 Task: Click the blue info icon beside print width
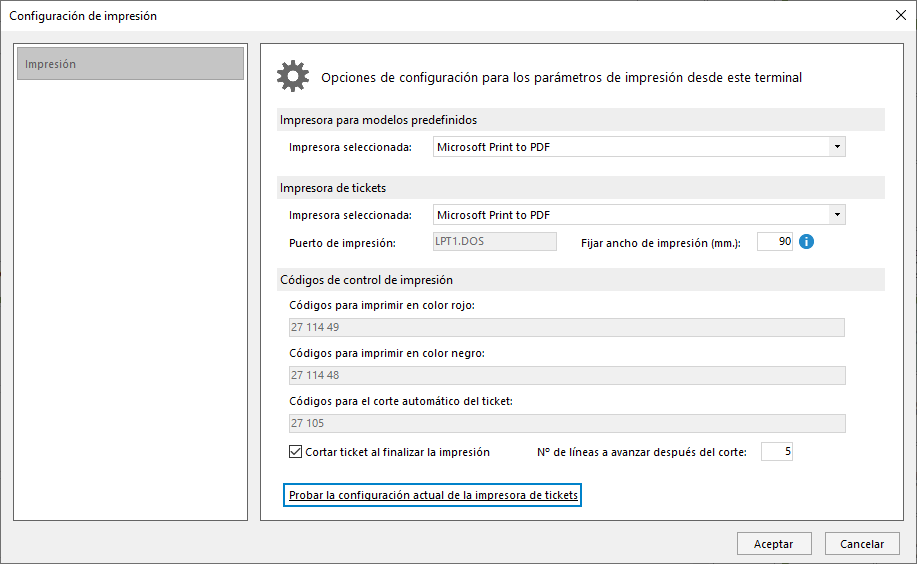point(806,242)
